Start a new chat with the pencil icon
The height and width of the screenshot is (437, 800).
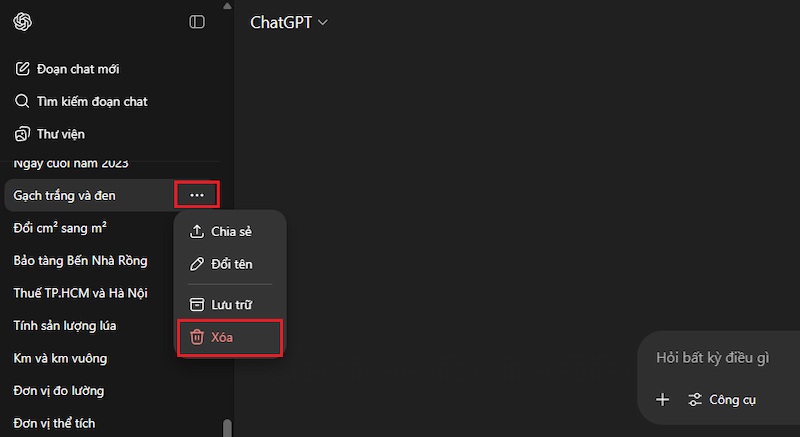click(x=22, y=69)
